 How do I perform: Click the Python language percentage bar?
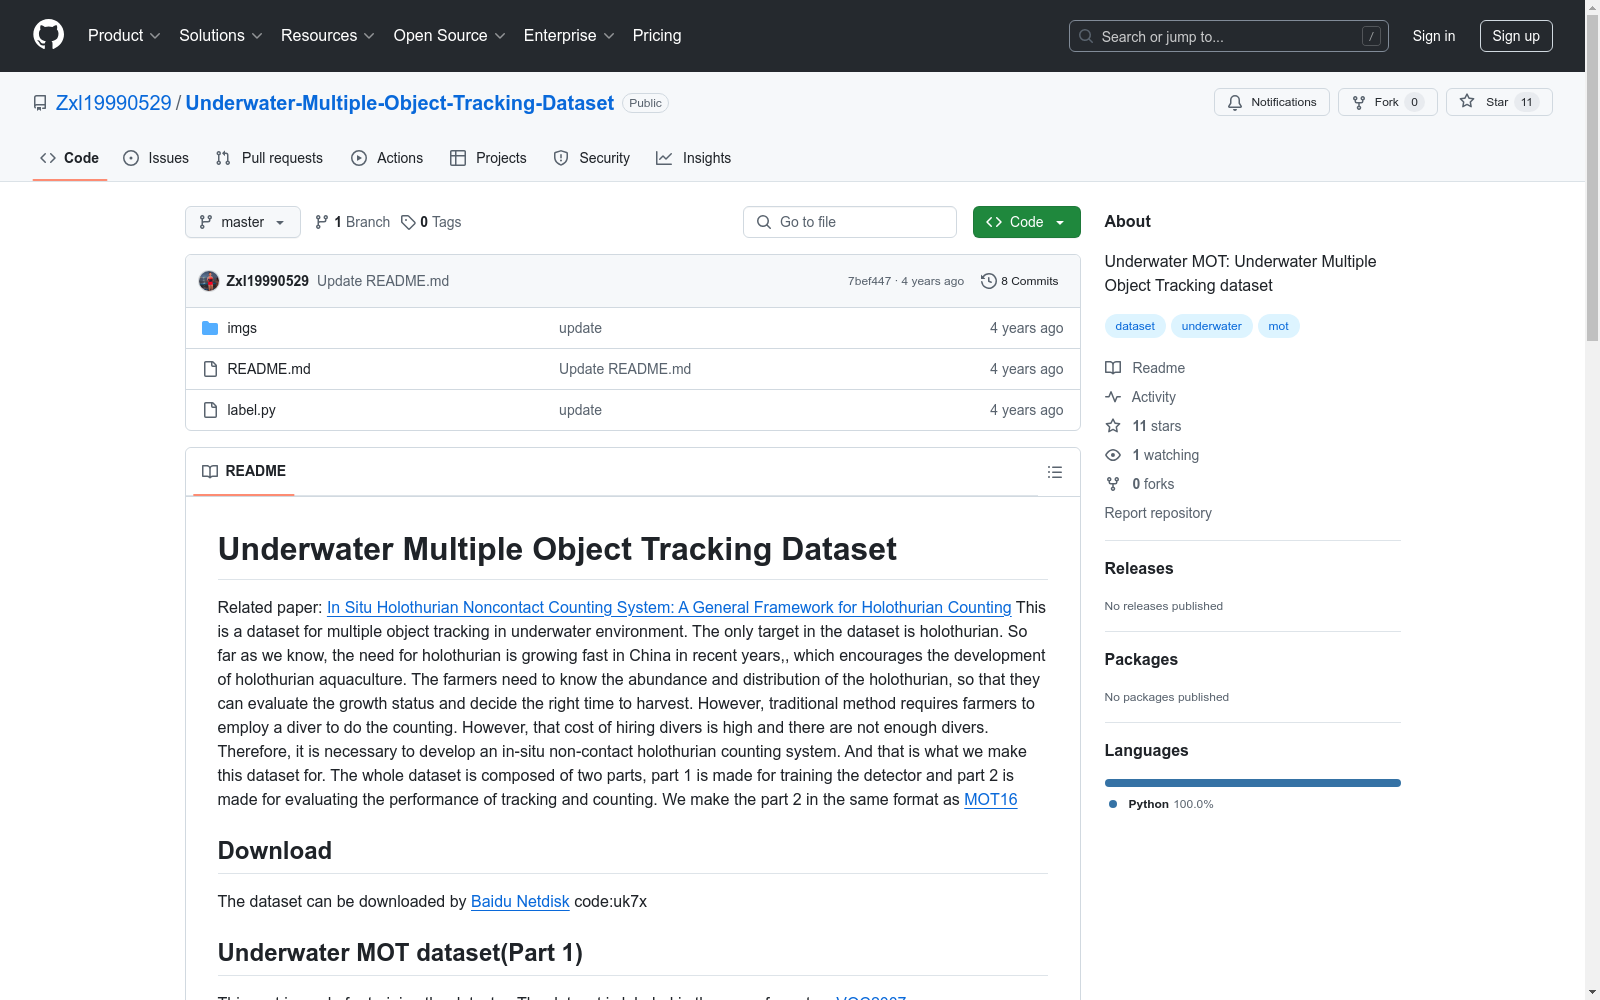[x=1252, y=783]
